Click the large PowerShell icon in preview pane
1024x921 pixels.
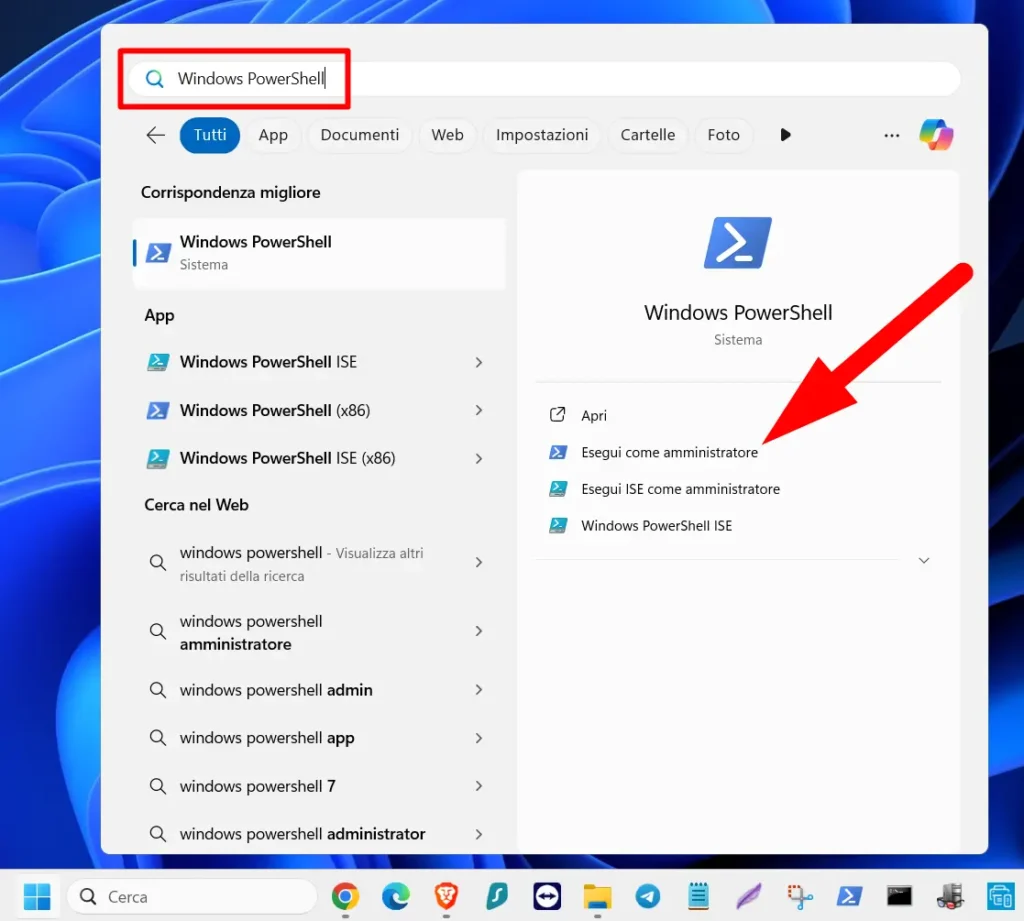pyautogui.click(x=738, y=242)
